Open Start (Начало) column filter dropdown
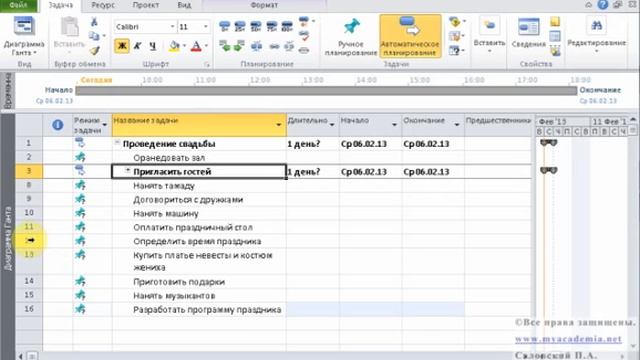 pyautogui.click(x=395, y=124)
